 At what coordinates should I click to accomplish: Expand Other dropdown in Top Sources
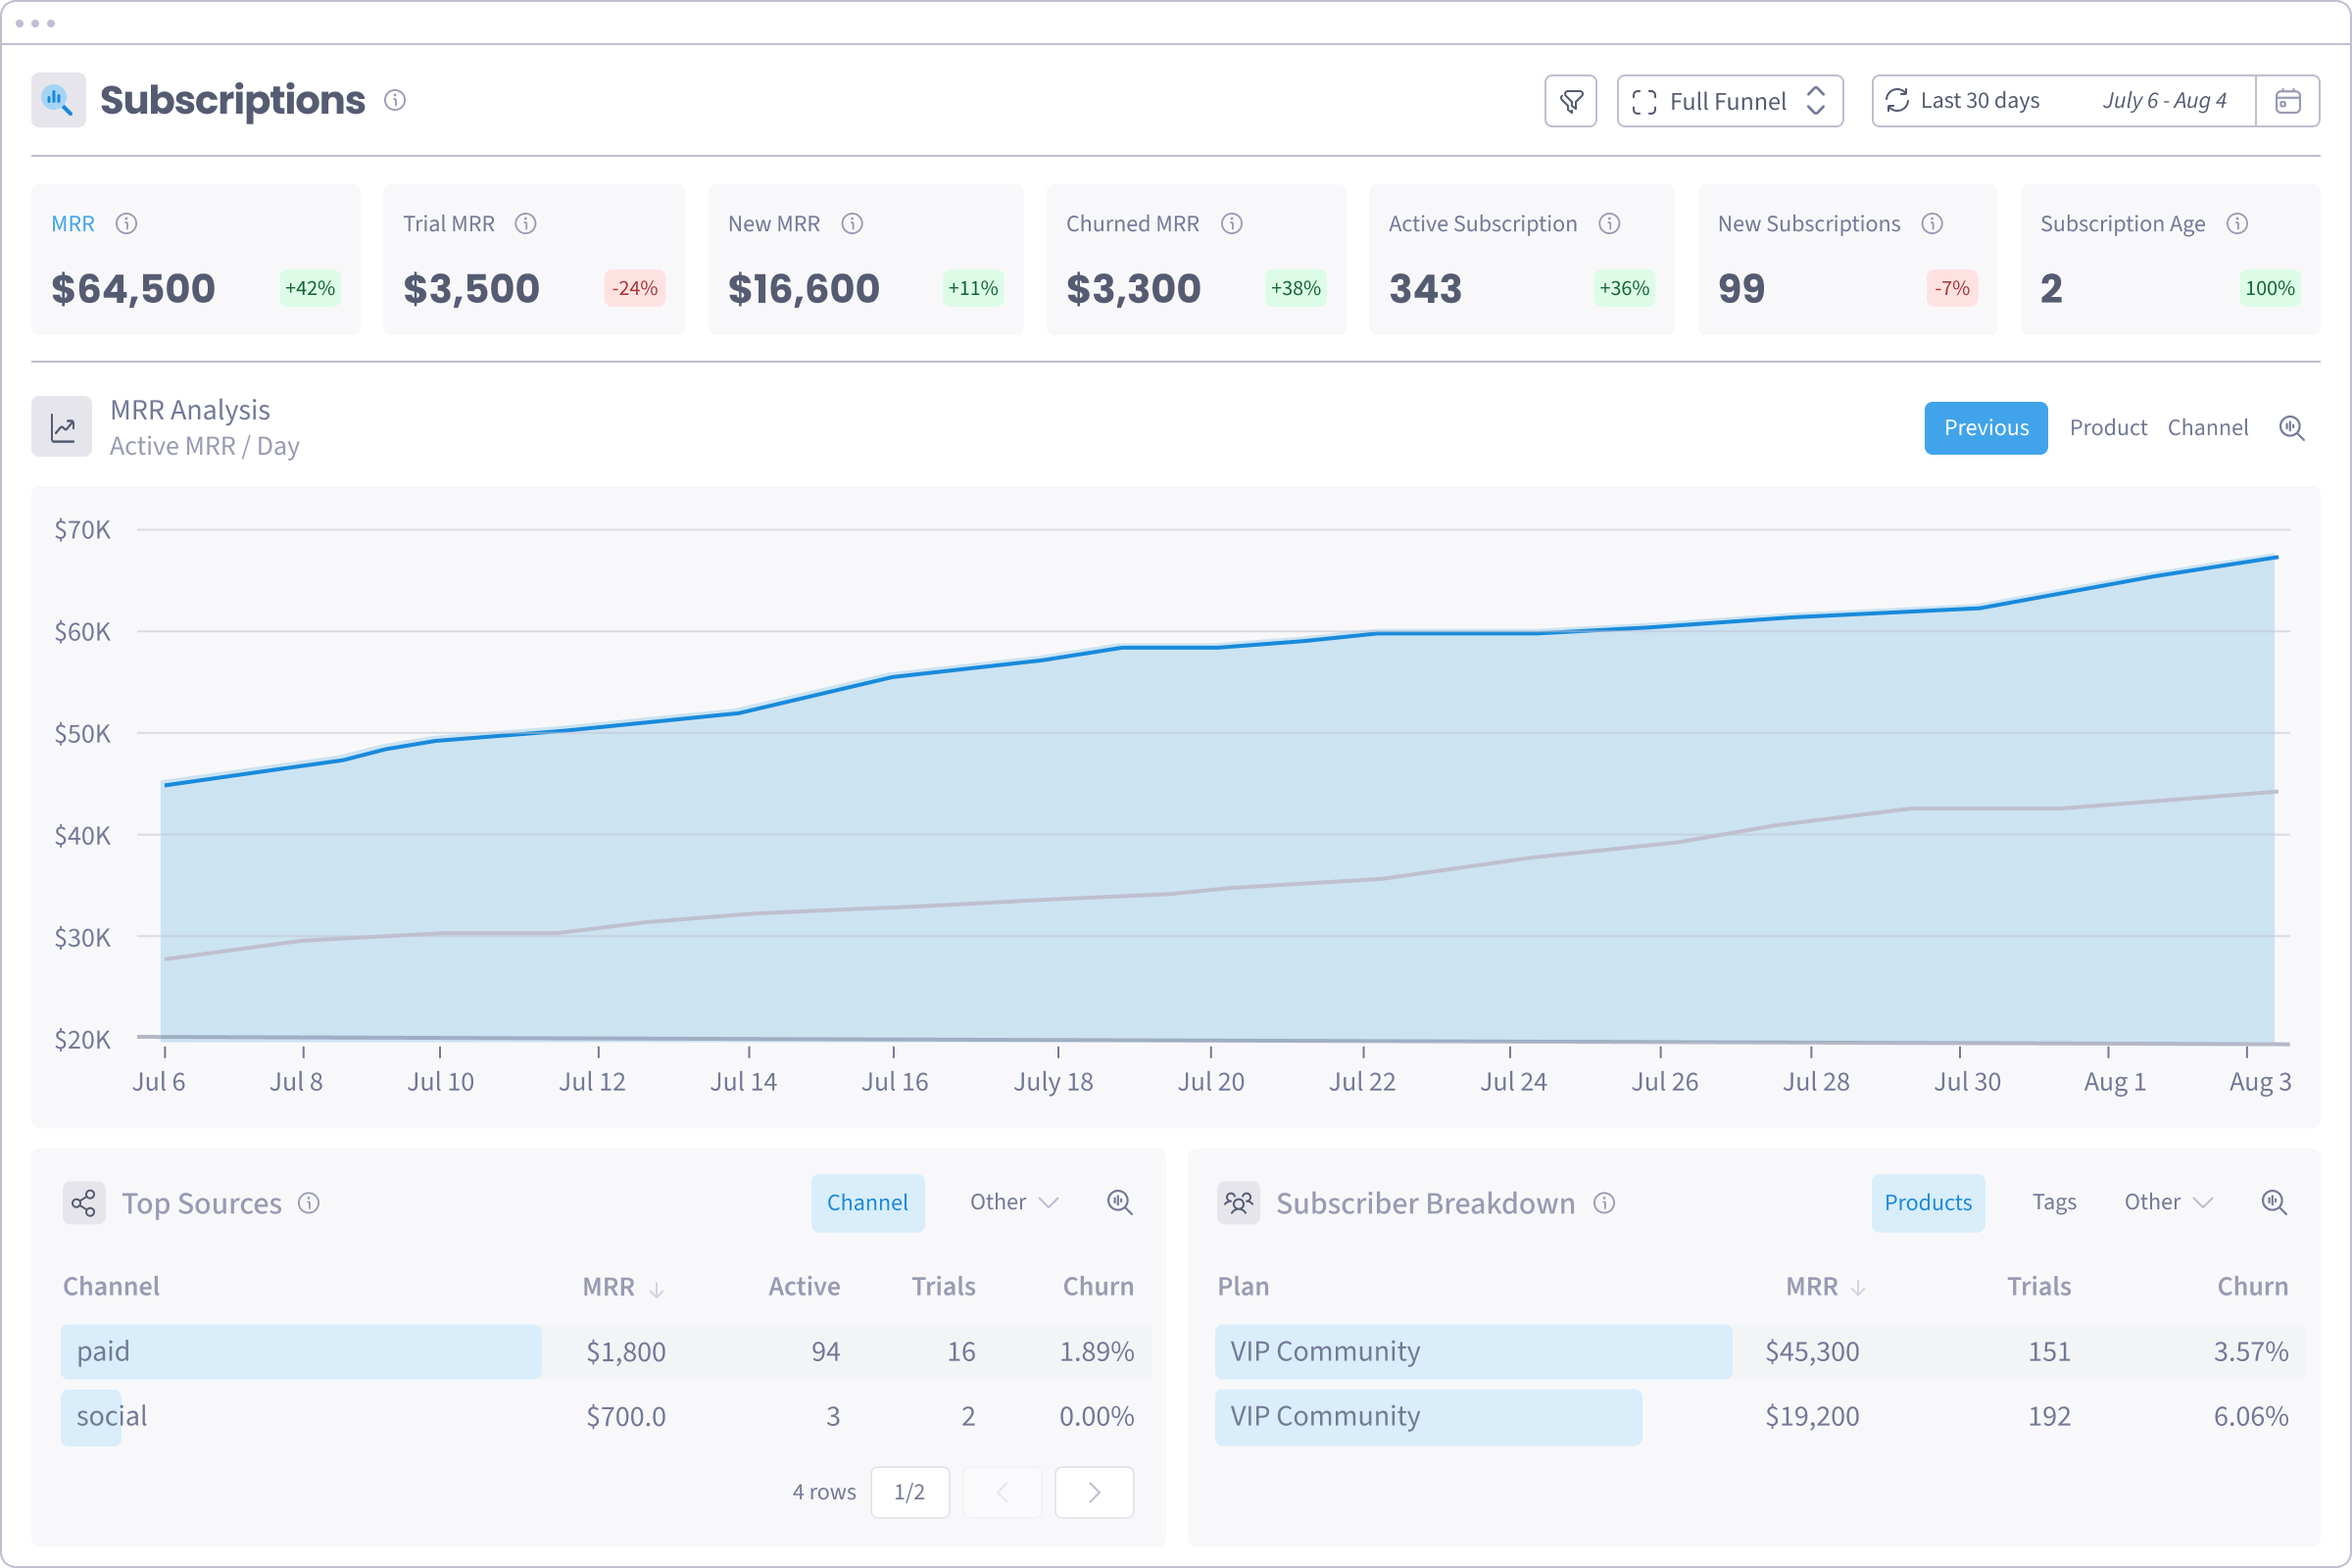(x=1013, y=1202)
